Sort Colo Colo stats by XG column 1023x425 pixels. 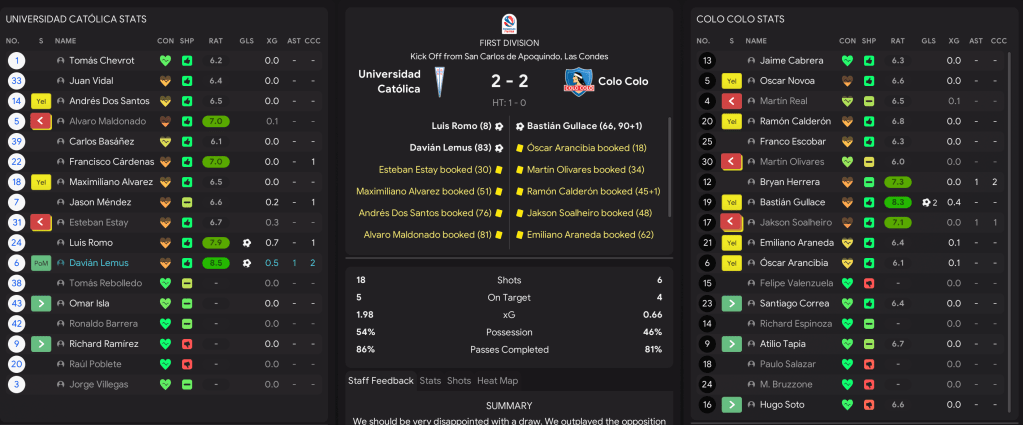click(953, 40)
